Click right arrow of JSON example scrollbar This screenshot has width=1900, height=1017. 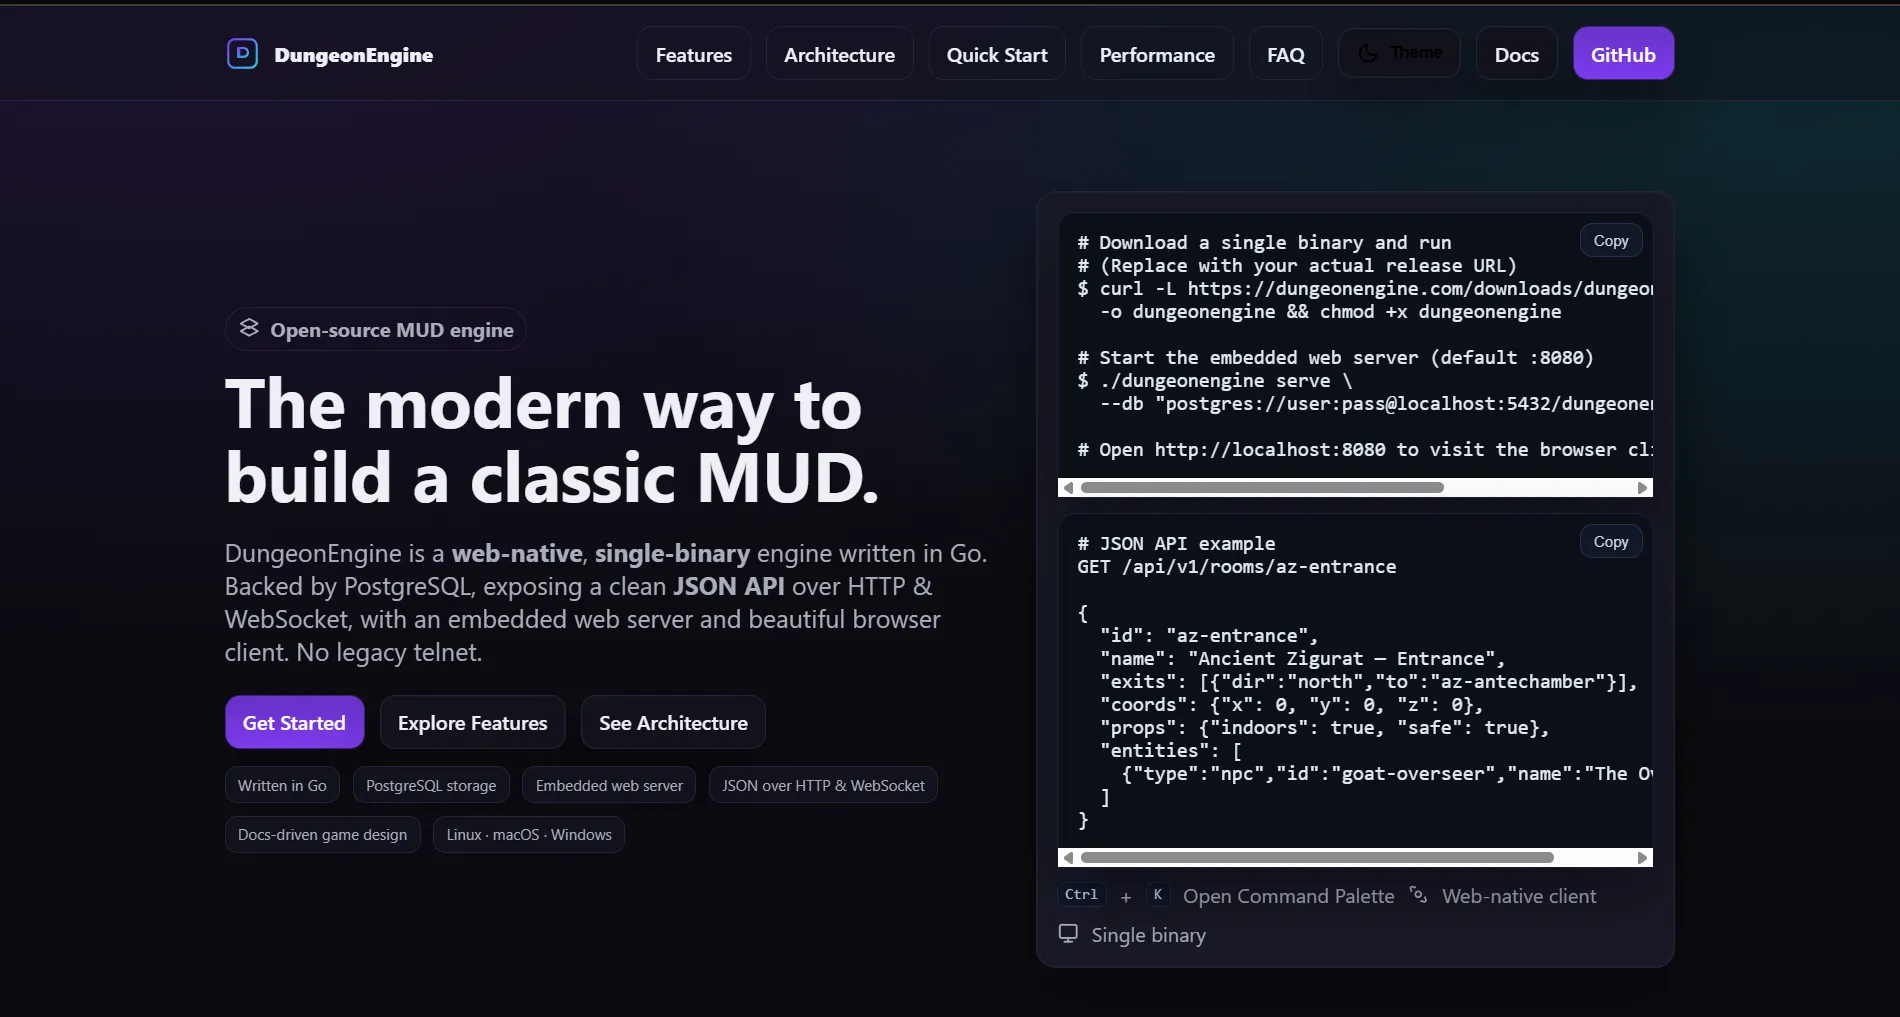[1642, 858]
